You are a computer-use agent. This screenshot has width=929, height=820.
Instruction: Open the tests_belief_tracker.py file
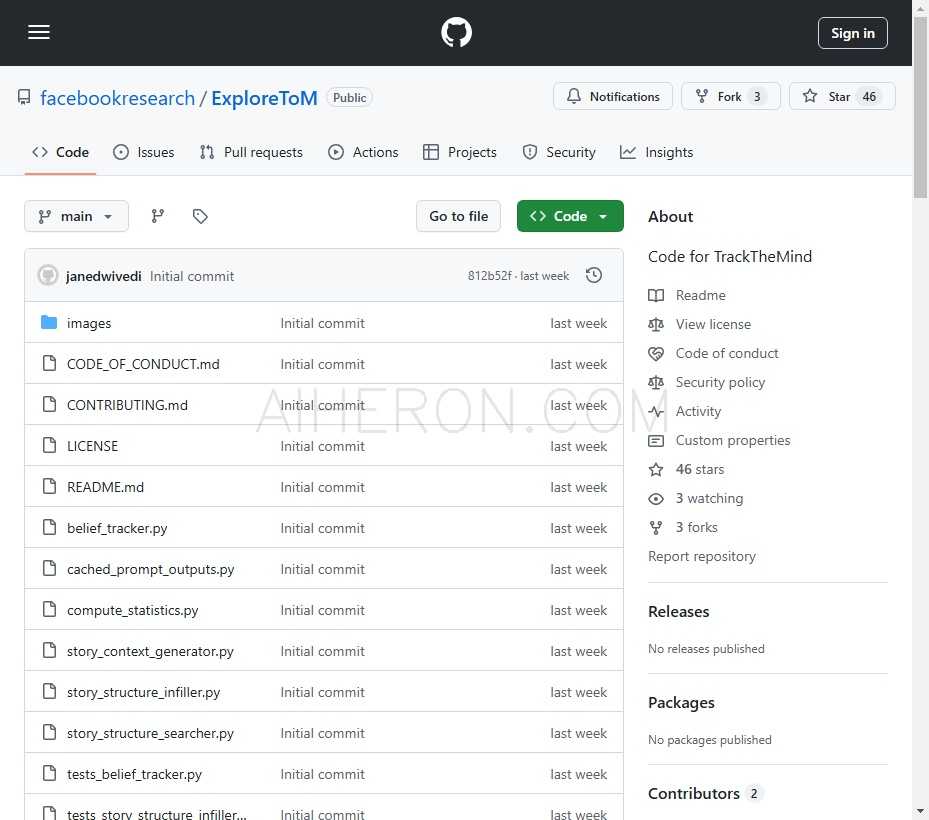point(134,774)
